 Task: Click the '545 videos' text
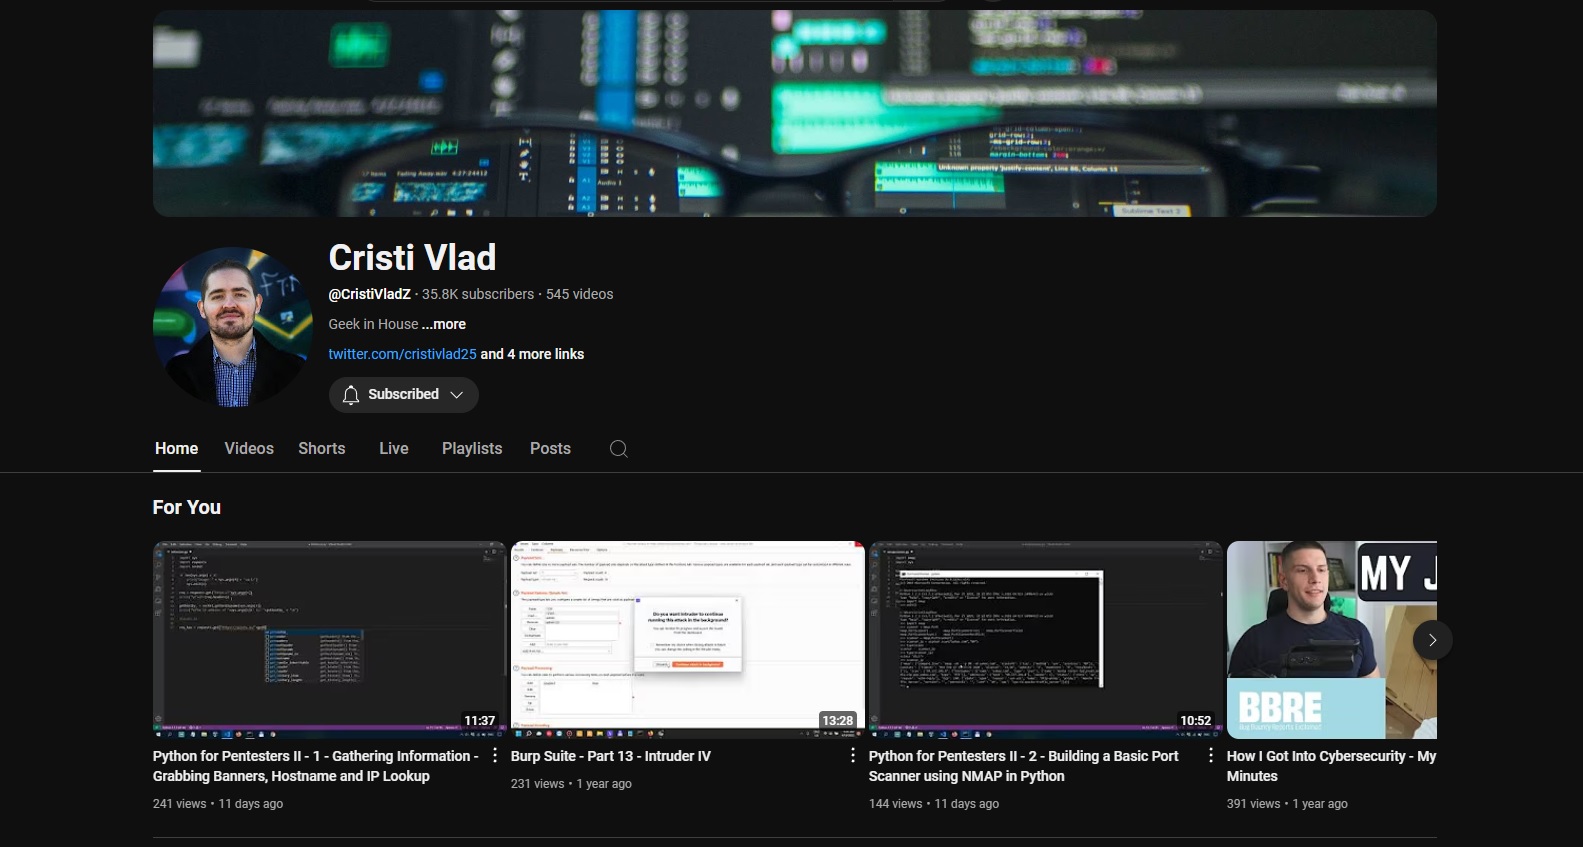pos(580,294)
